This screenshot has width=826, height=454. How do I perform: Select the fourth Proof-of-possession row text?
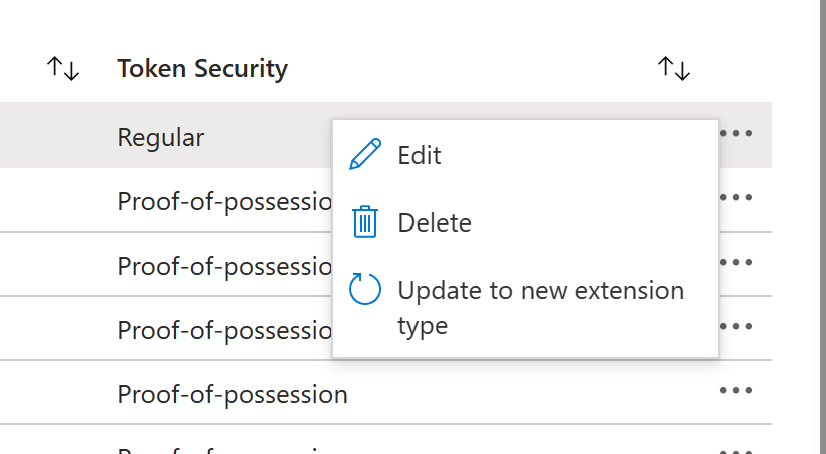232,394
